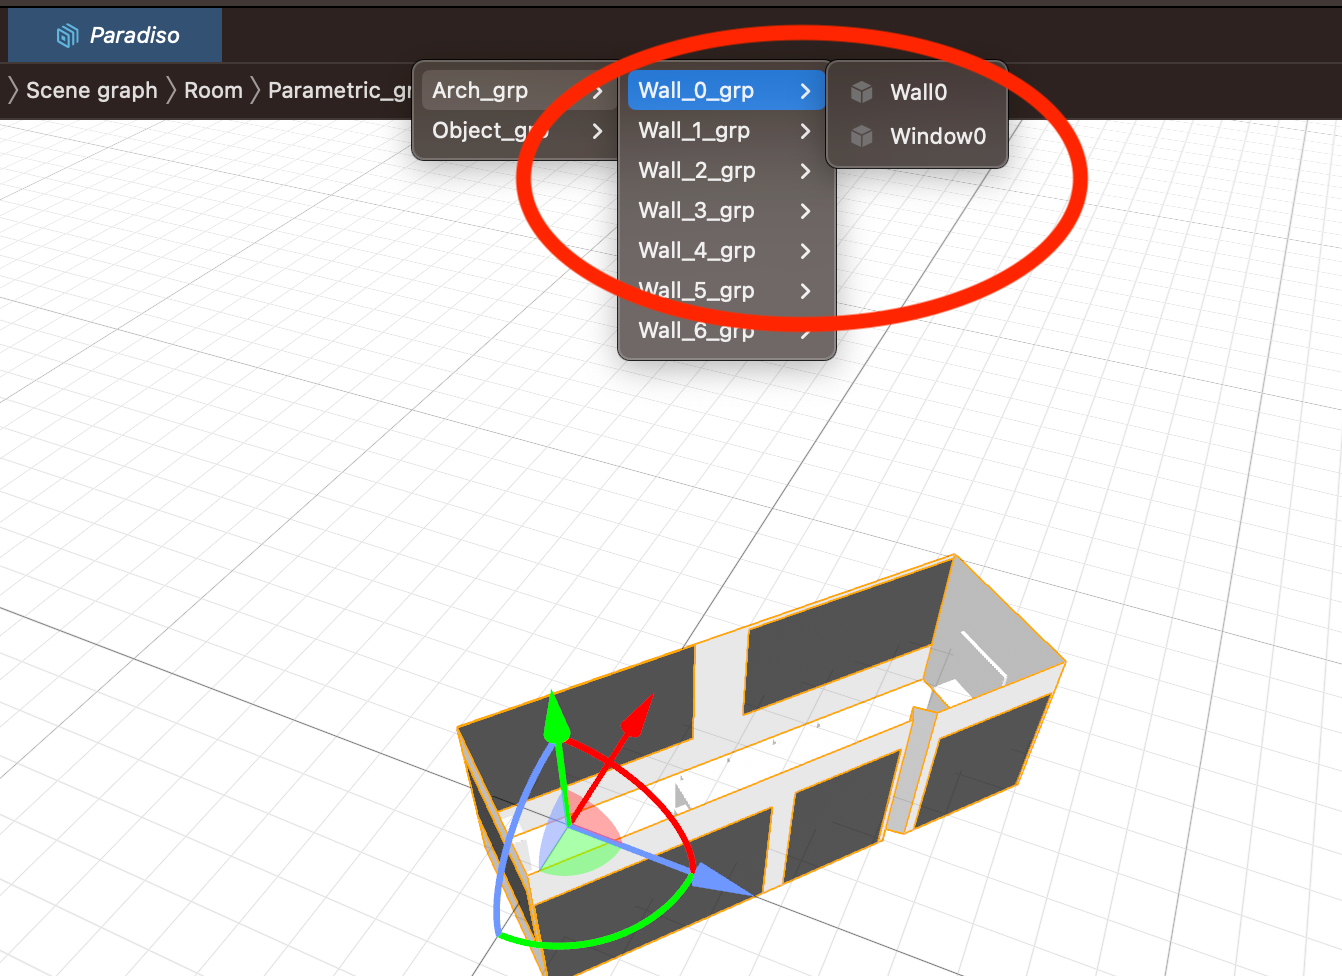Expand the Arch_grp submenu chevron
The height and width of the screenshot is (976, 1342).
(x=600, y=90)
